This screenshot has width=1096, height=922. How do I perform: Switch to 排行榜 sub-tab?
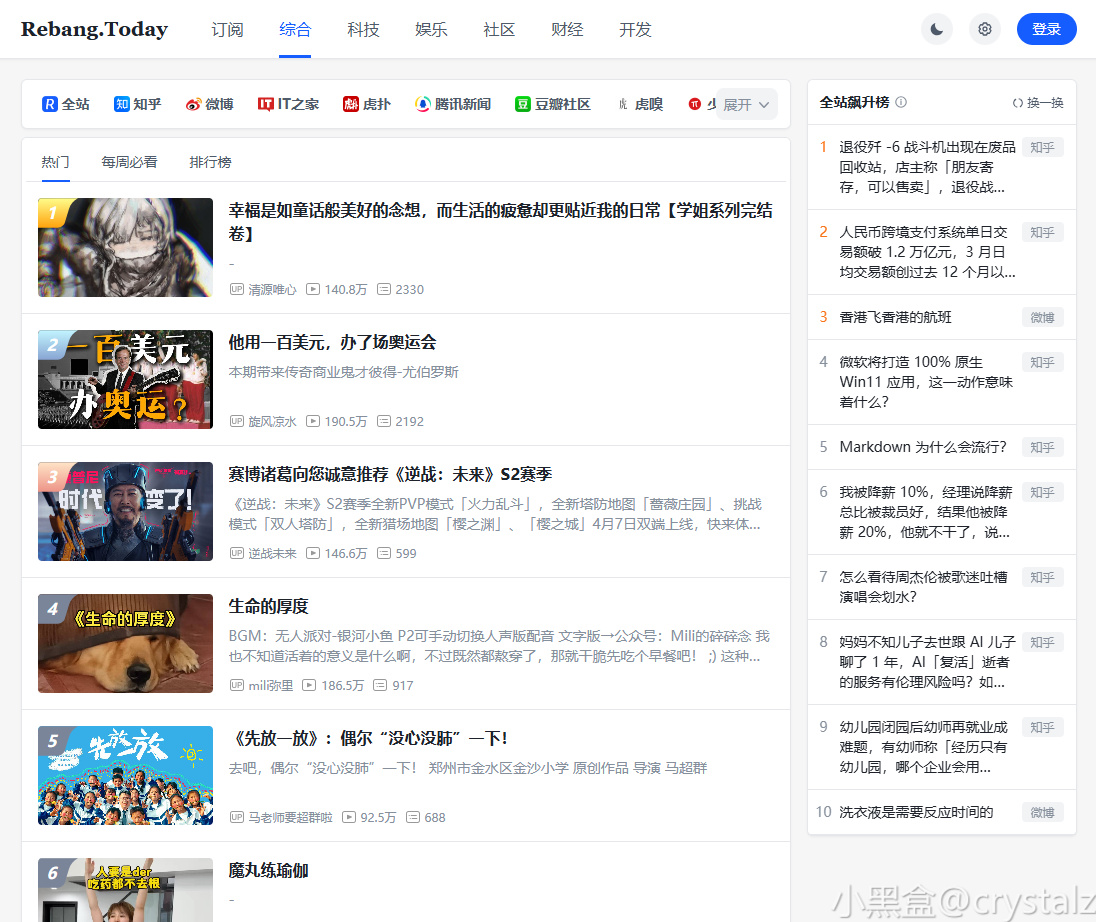click(210, 162)
